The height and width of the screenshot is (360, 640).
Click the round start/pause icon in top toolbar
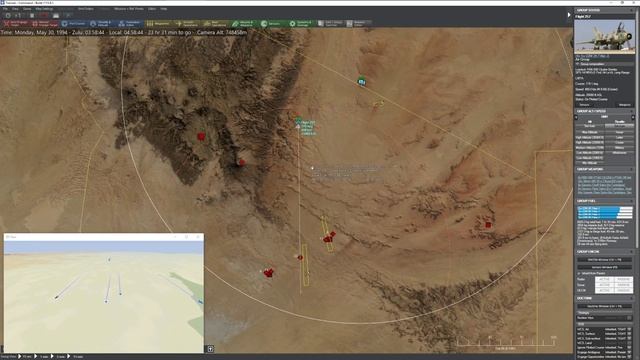pos(8,16)
